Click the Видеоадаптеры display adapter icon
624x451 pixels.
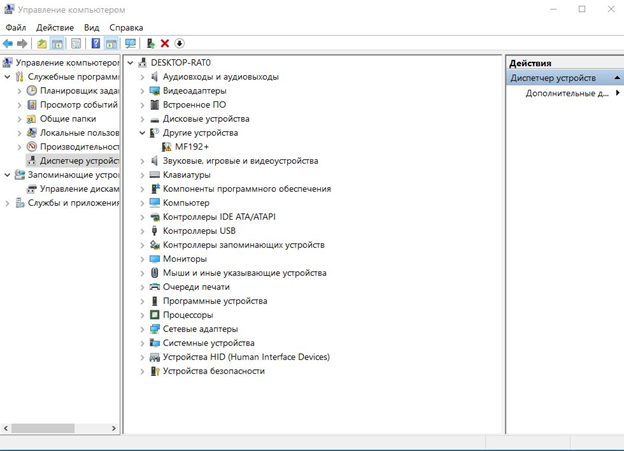point(154,91)
